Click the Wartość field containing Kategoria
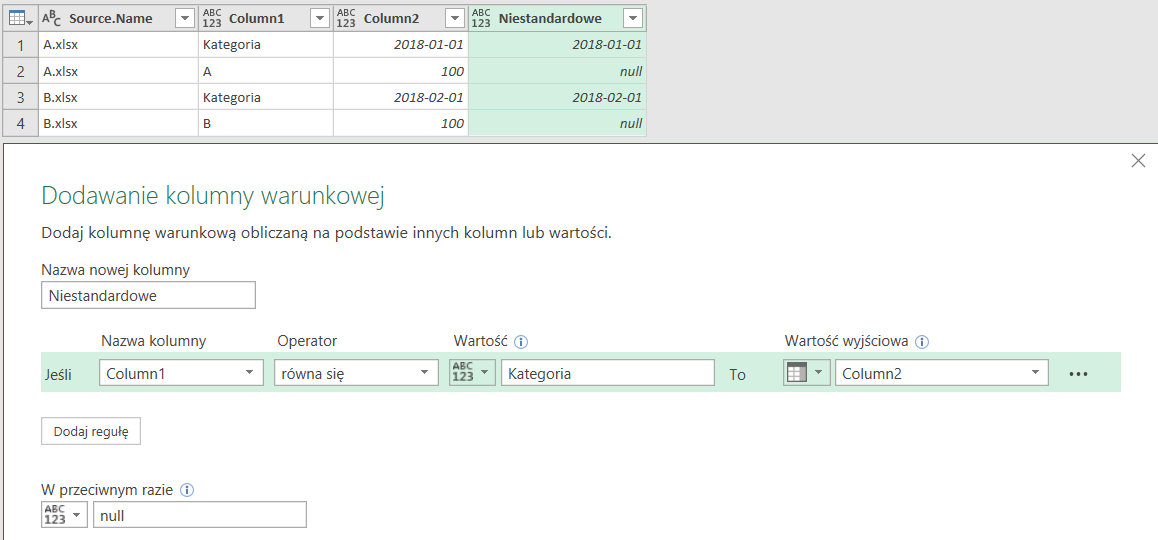Screen dimensions: 1158x540 click(x=607, y=373)
